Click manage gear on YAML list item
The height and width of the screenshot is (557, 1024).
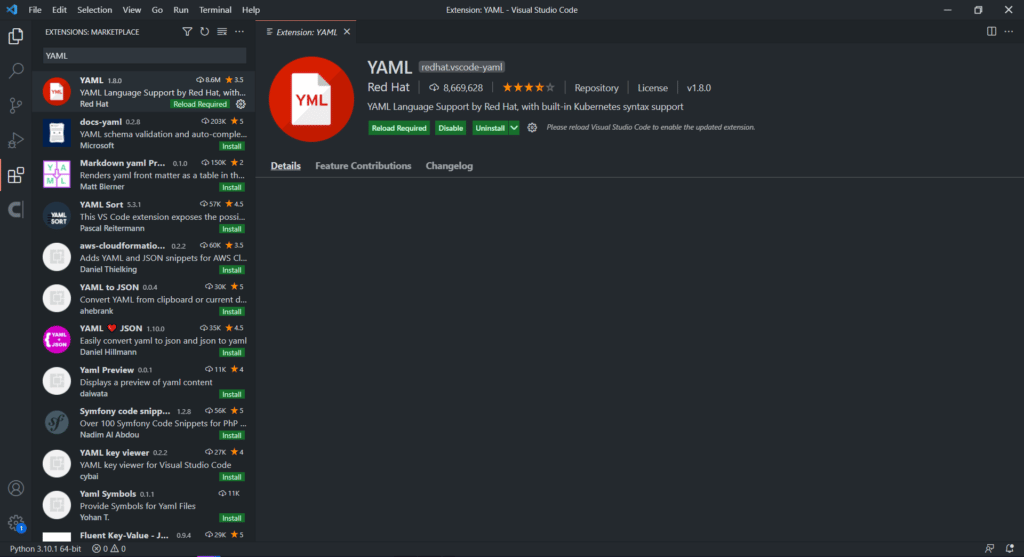pyautogui.click(x=240, y=104)
